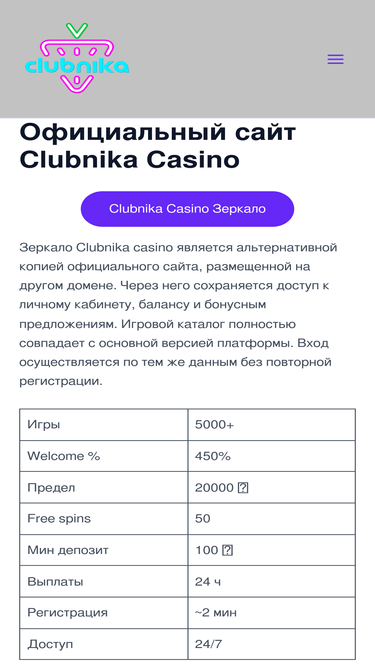Click the Free spins row label
The height and width of the screenshot is (667, 375).
pos(59,519)
